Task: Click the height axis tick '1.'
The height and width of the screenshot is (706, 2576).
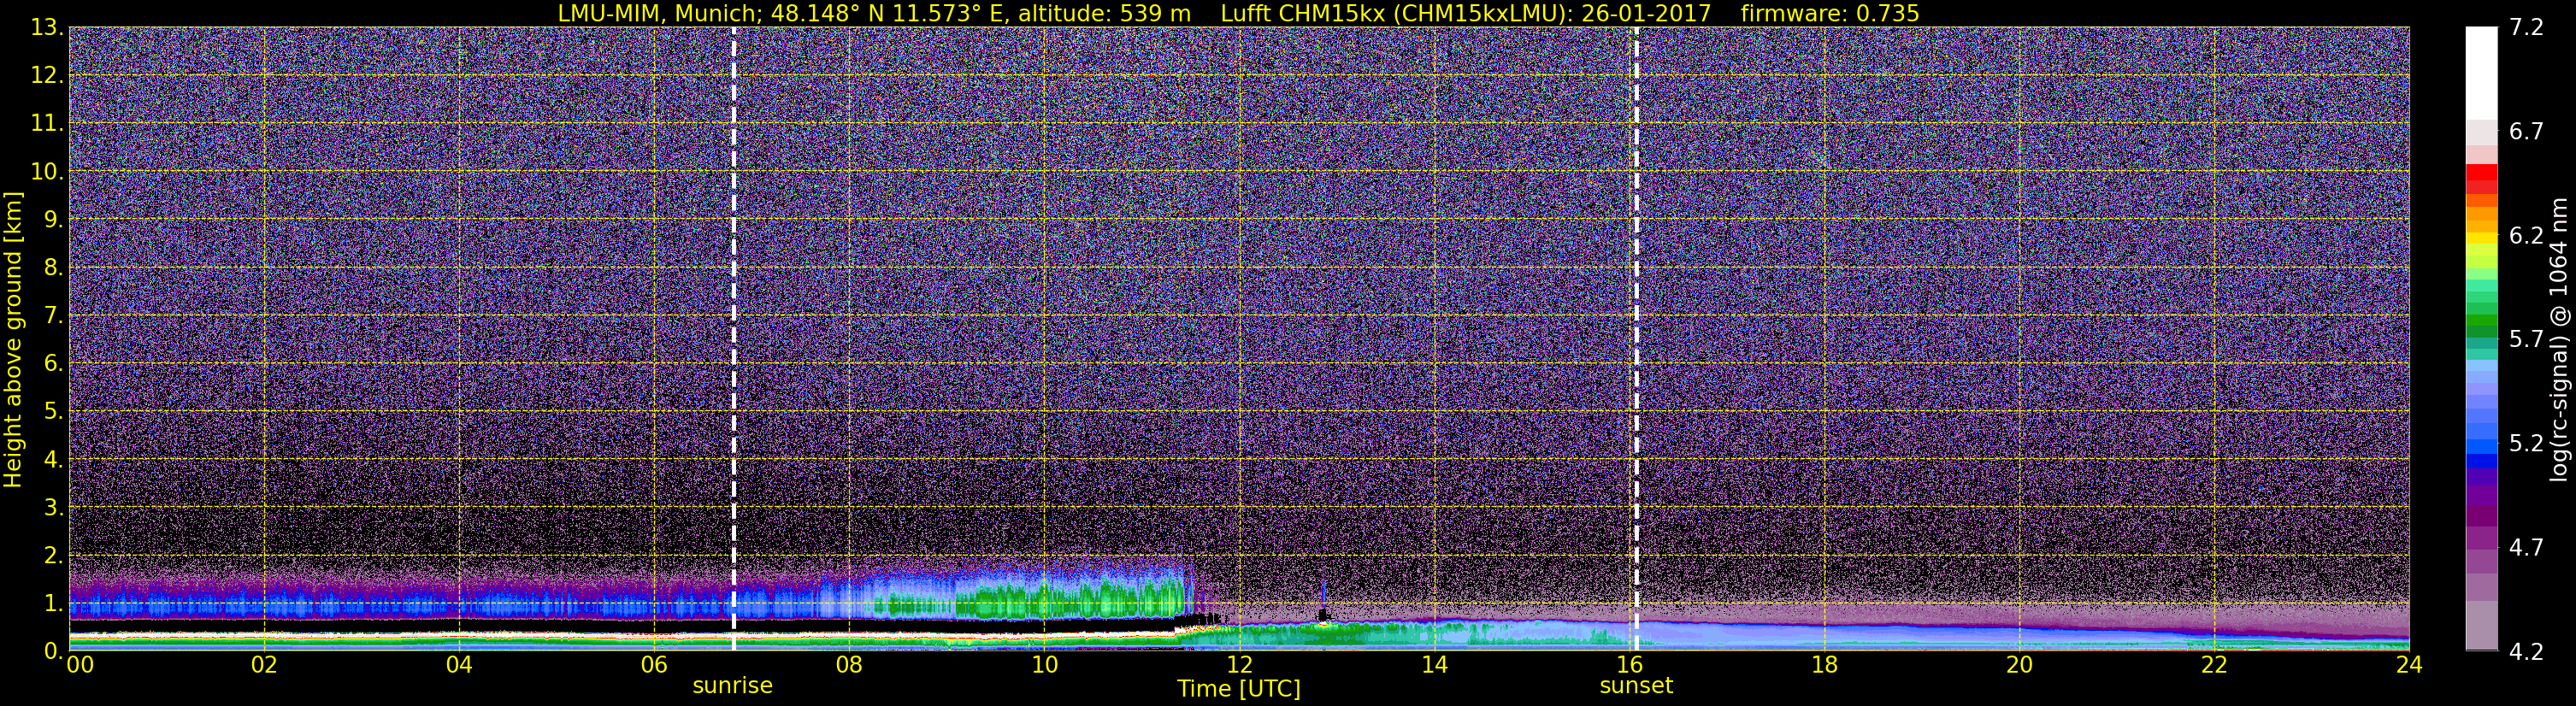Action: pos(53,604)
